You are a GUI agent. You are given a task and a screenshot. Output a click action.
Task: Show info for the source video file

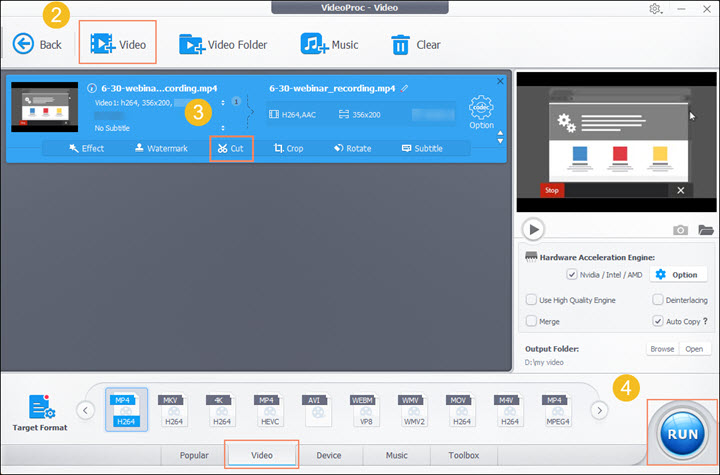click(92, 88)
